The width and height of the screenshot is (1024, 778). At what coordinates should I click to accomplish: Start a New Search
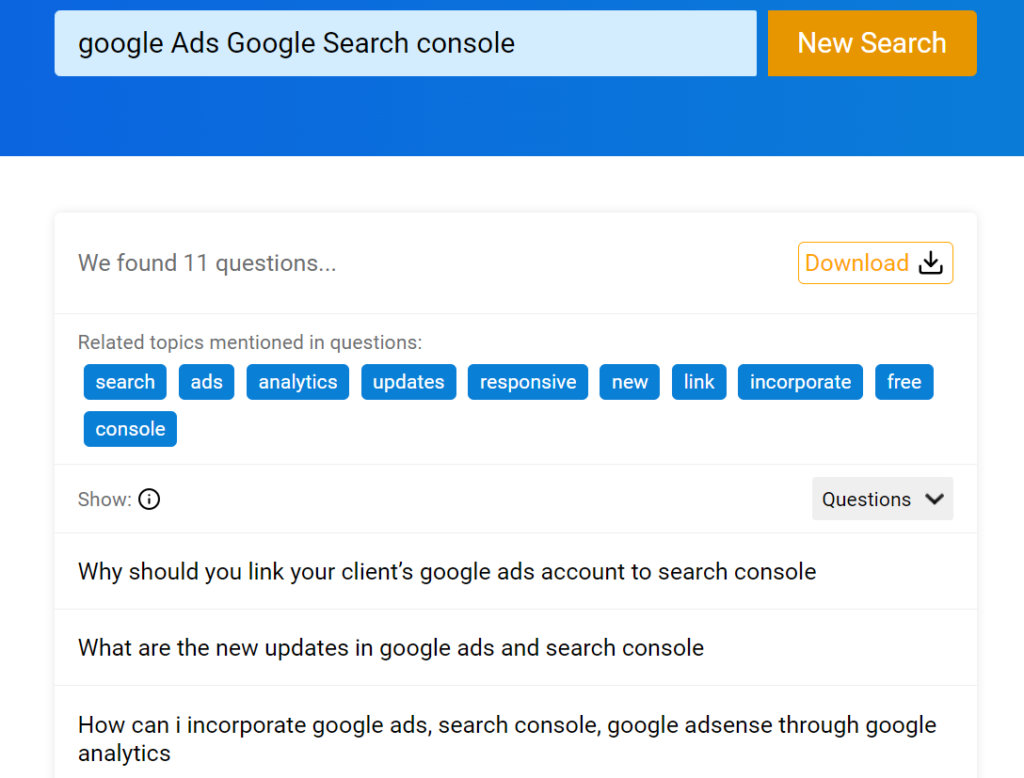[x=872, y=43]
